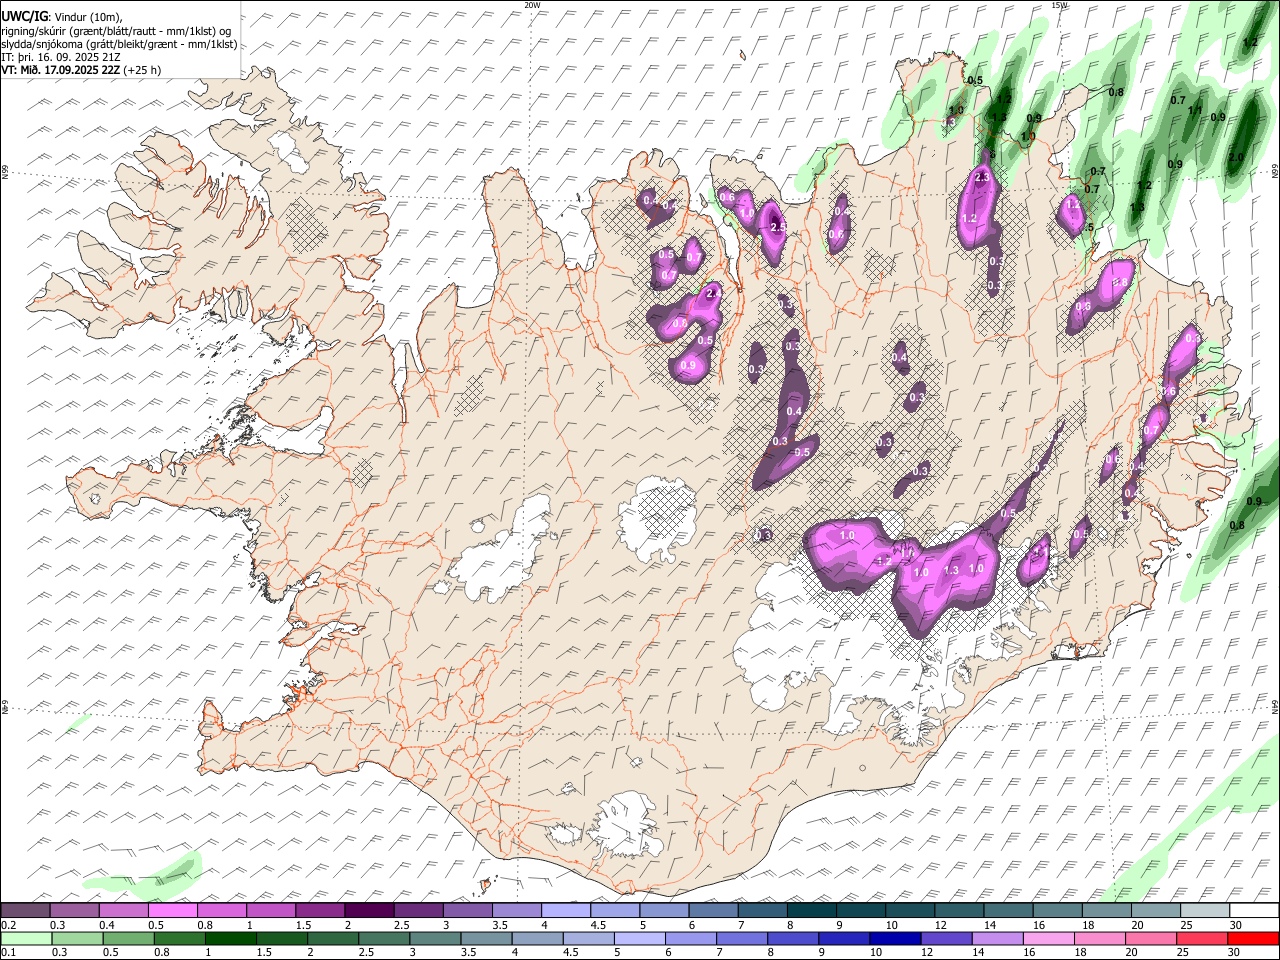Pick lower legend swatch between 0.8 and 1

[x=179, y=939]
